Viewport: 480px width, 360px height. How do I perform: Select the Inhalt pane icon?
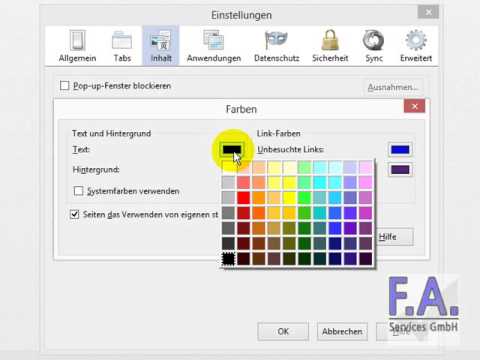[161, 45]
